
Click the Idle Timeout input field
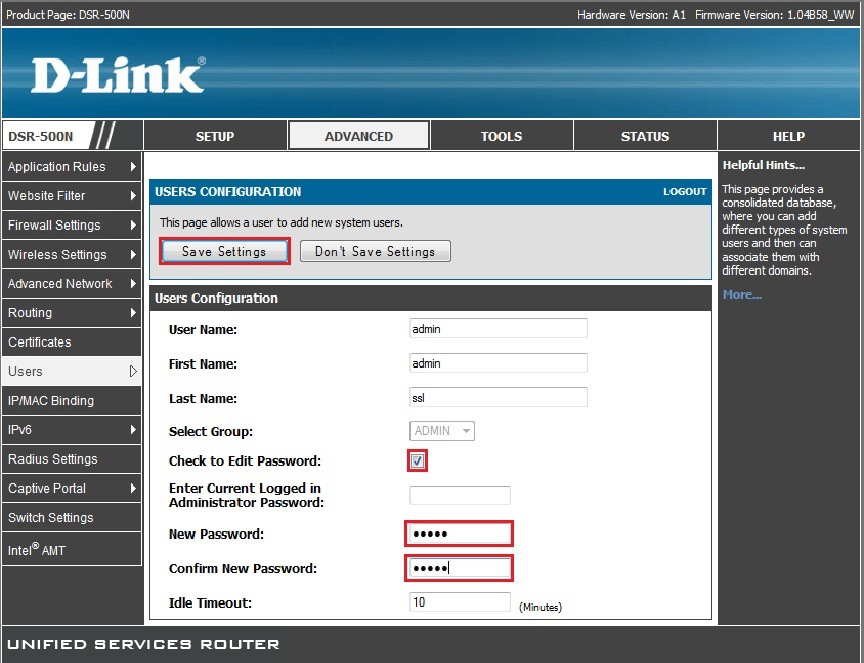pos(460,602)
